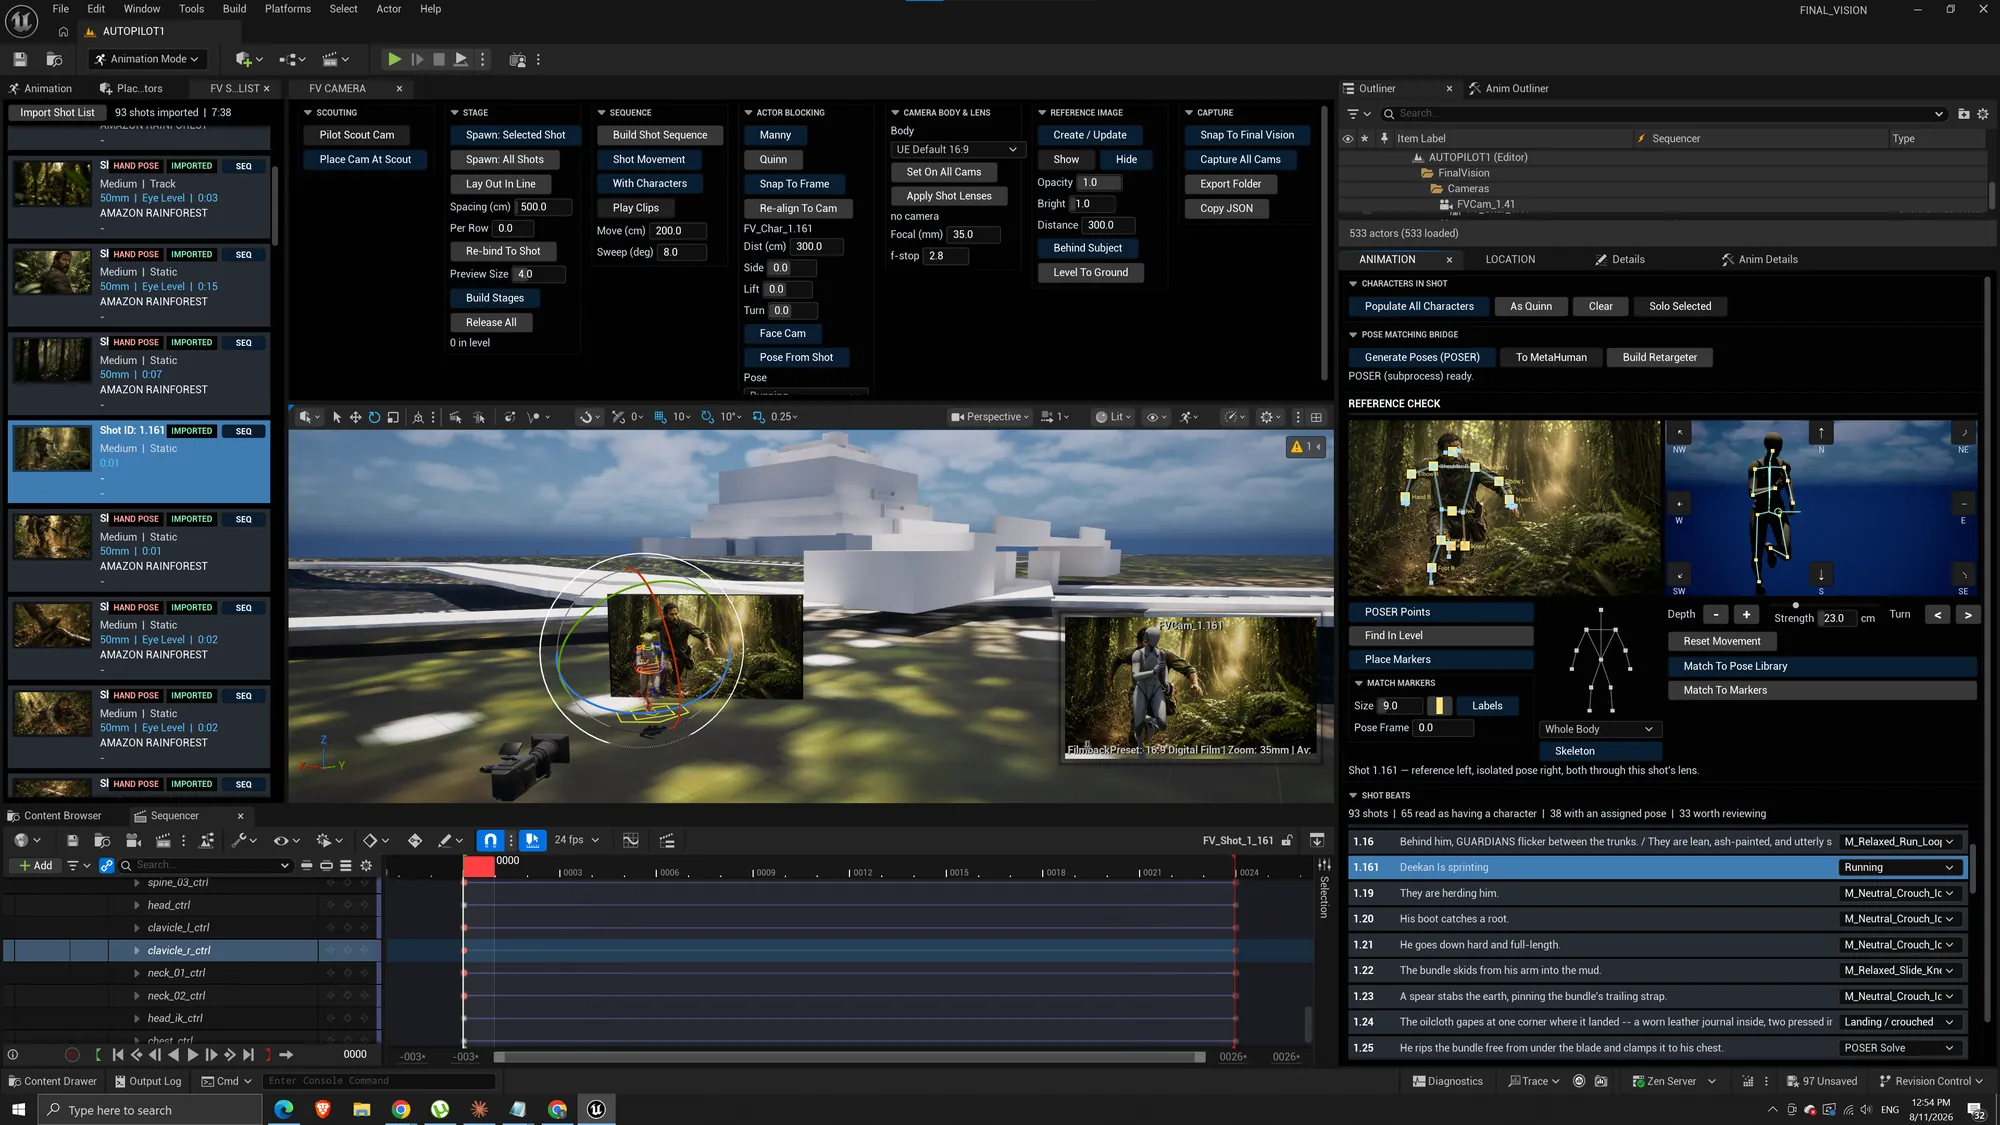Switch to LOCATION tab
This screenshot has height=1125, width=2000.
(x=1510, y=260)
